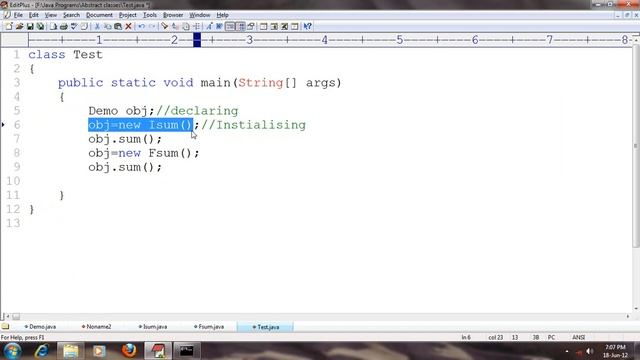Delete selection with the red X icon
The image size is (640, 360).
tap(128, 27)
